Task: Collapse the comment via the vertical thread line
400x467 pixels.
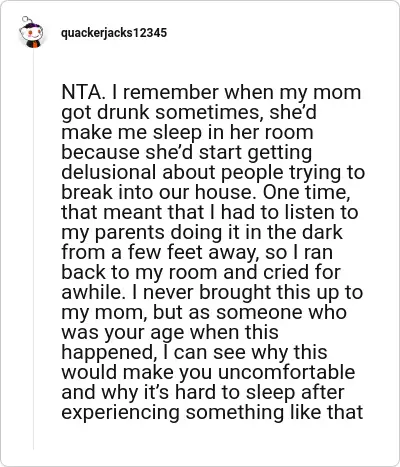Action: (33, 248)
